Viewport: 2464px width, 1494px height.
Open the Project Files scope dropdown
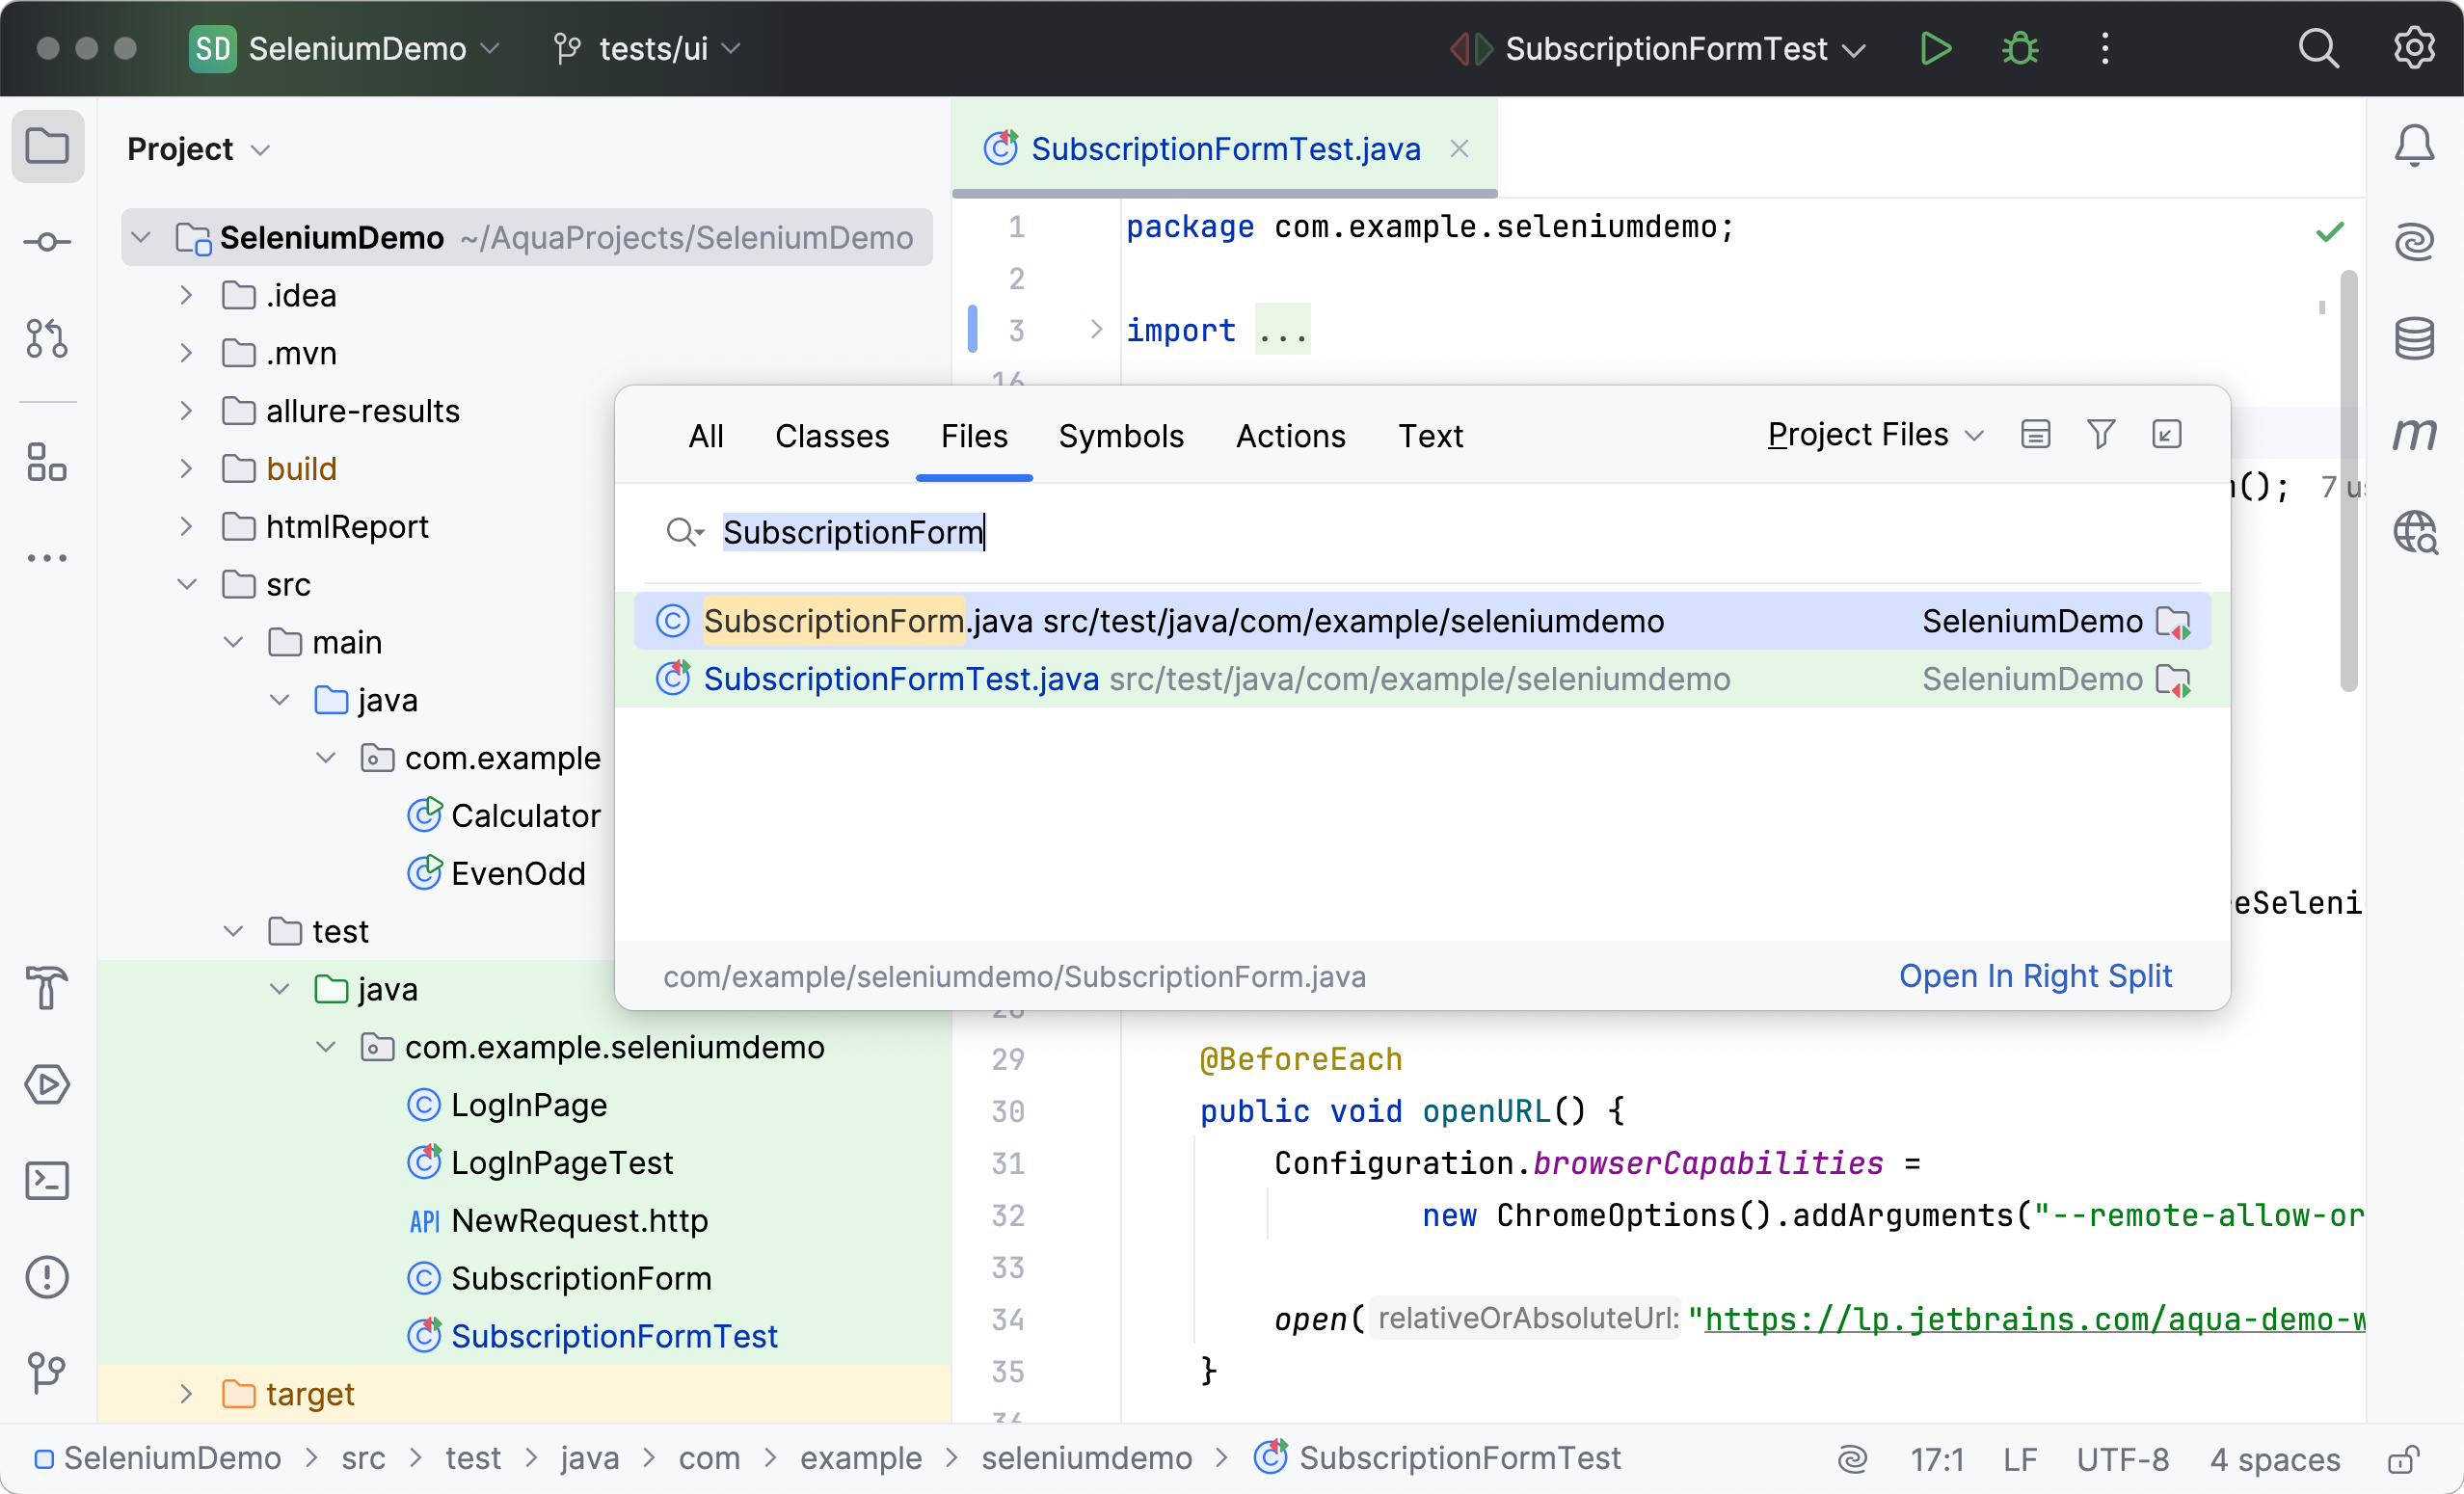coord(1875,435)
